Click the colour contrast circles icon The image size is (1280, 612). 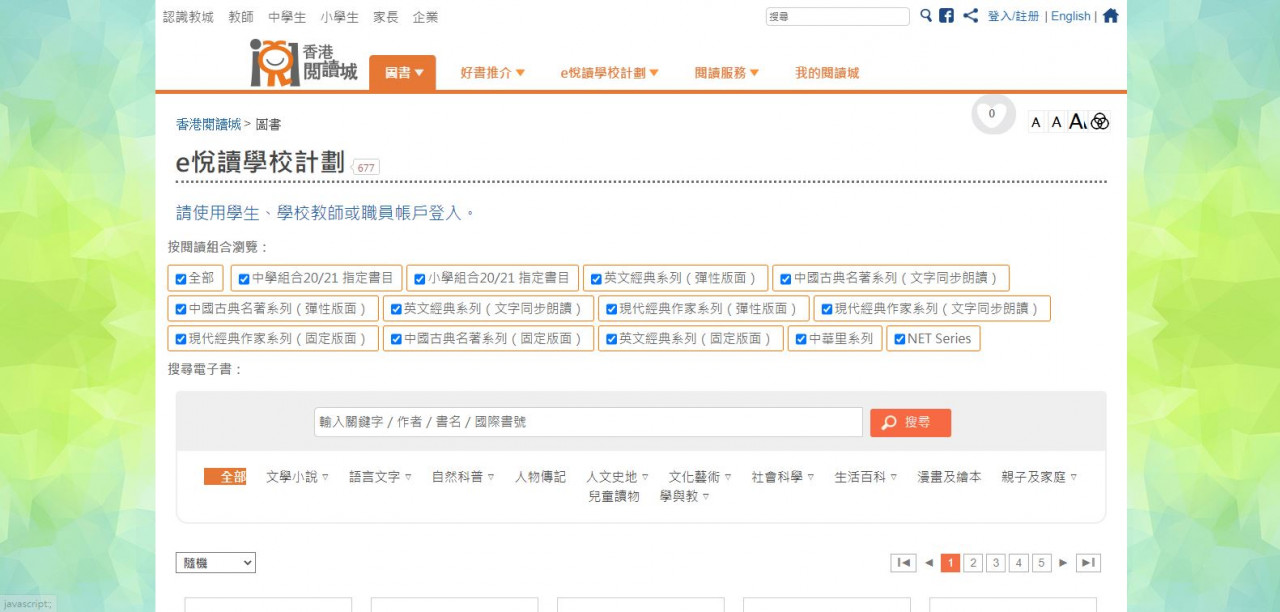tap(1100, 122)
